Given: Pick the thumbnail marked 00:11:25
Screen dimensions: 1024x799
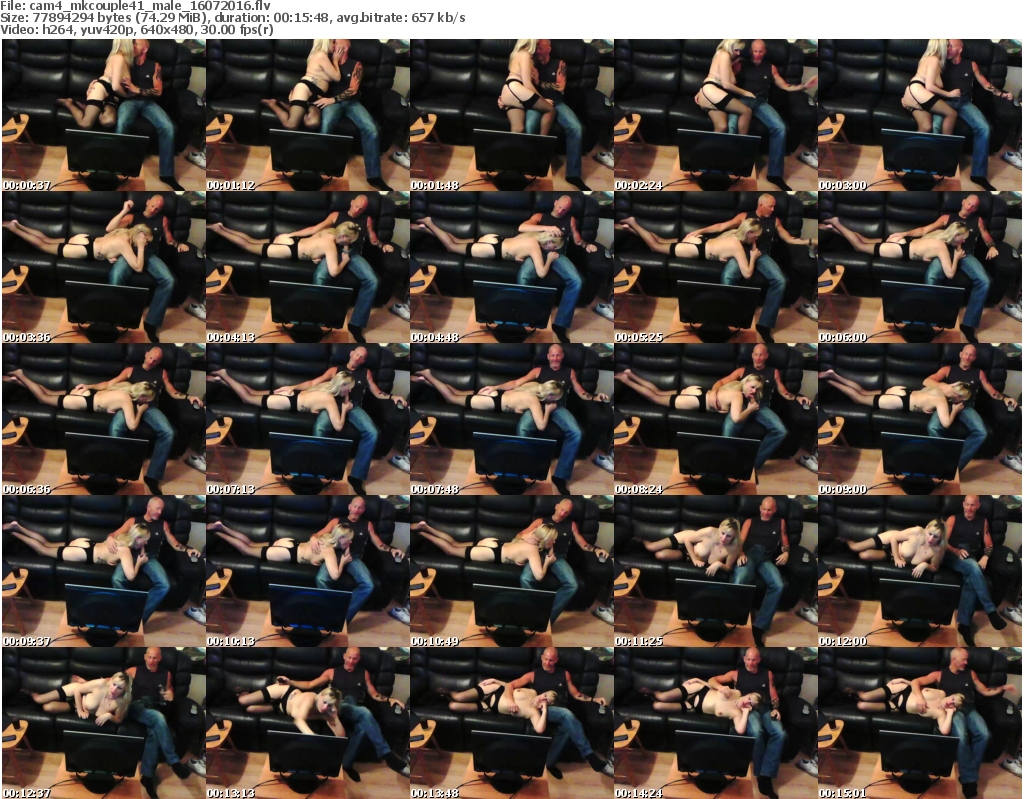Looking at the screenshot, I should 715,572.
